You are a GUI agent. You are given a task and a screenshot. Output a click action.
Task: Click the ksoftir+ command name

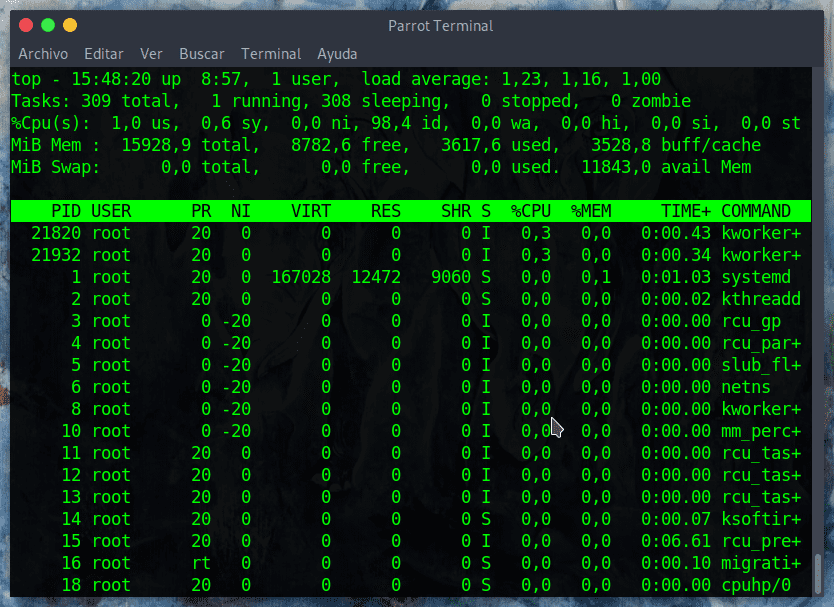pyautogui.click(x=761, y=519)
